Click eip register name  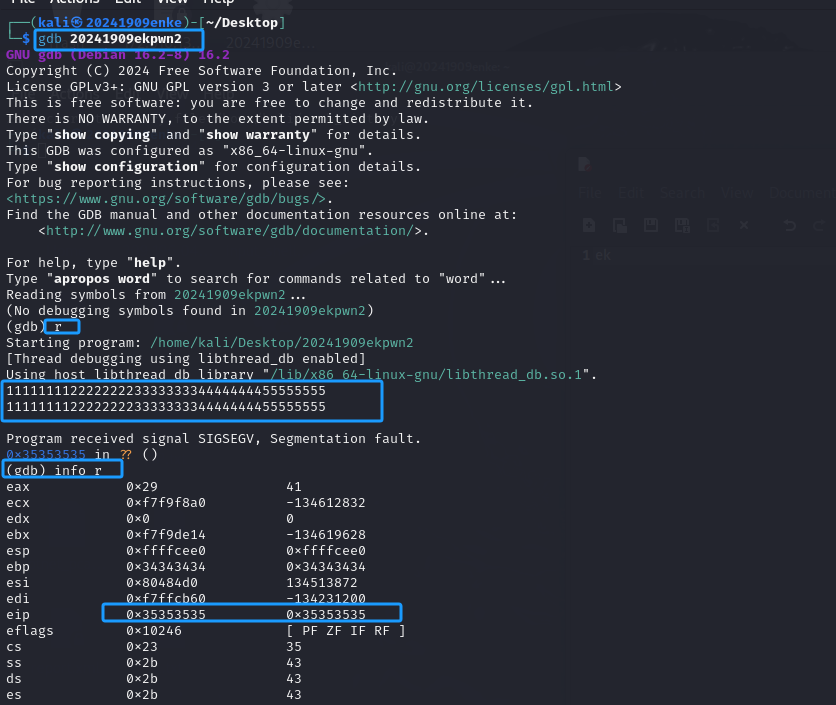(x=18, y=614)
